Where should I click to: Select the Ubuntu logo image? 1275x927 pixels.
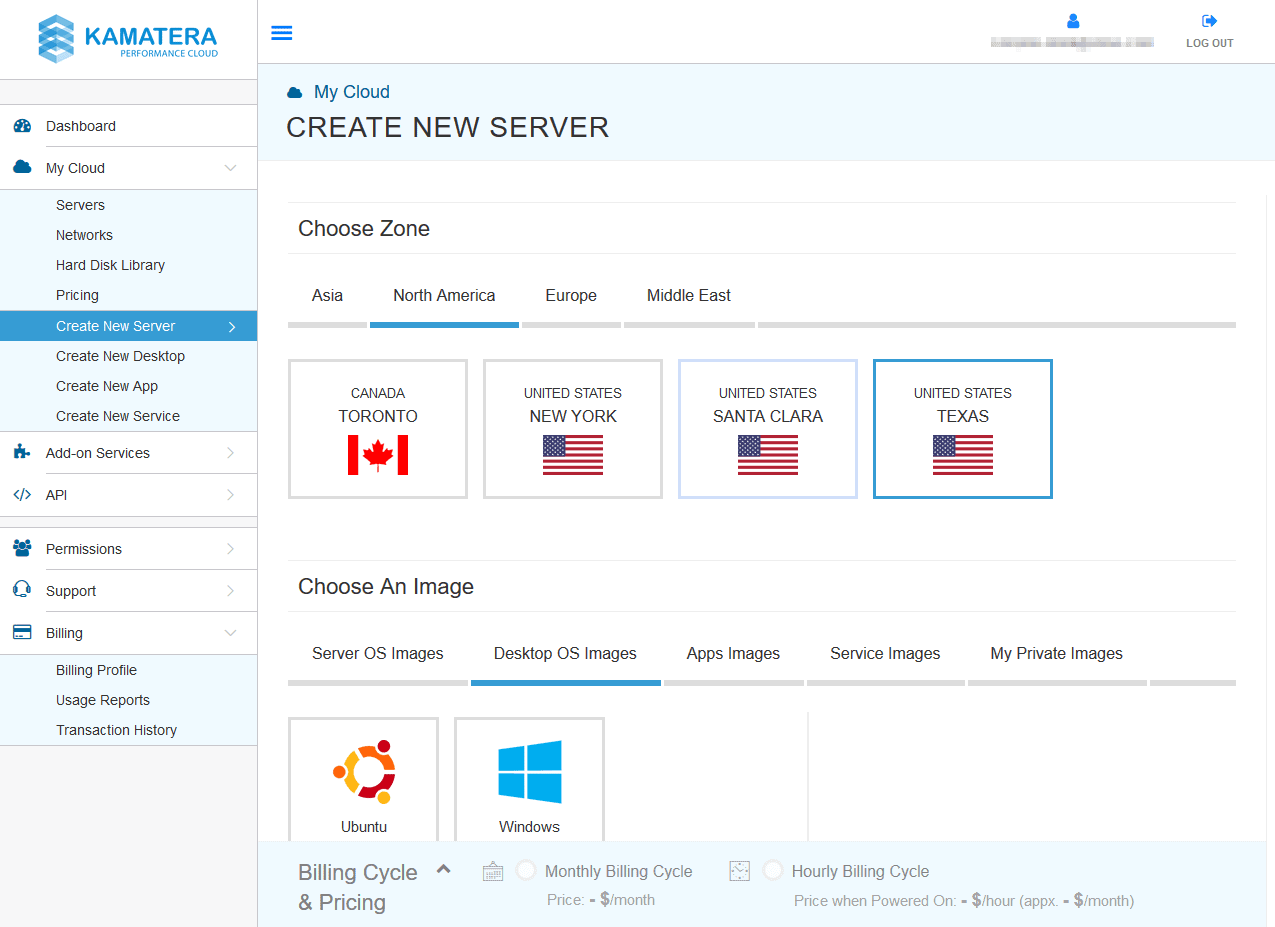[364, 772]
